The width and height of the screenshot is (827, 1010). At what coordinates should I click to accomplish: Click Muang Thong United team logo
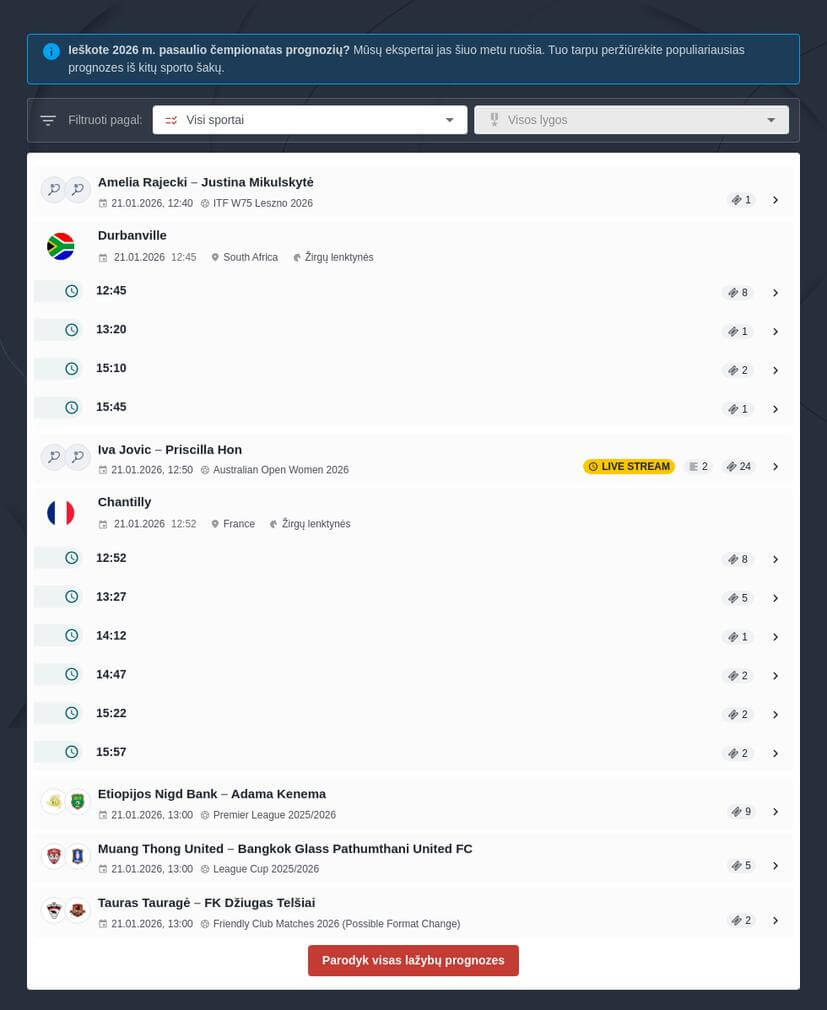click(53, 856)
